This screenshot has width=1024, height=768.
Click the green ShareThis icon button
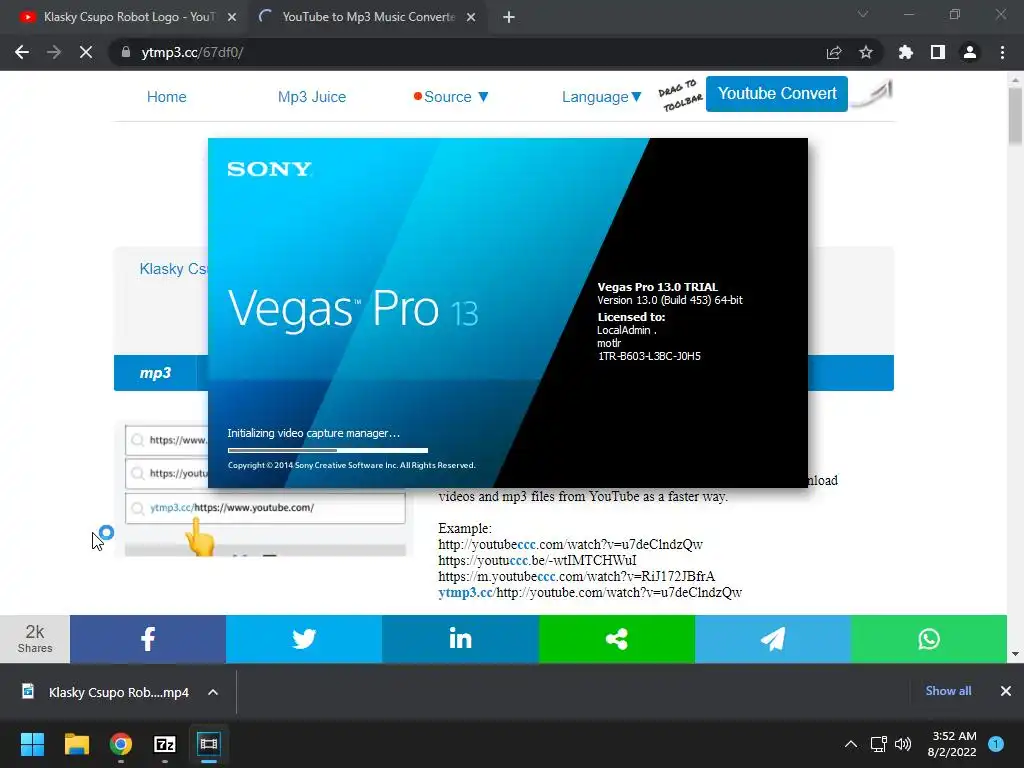616,639
